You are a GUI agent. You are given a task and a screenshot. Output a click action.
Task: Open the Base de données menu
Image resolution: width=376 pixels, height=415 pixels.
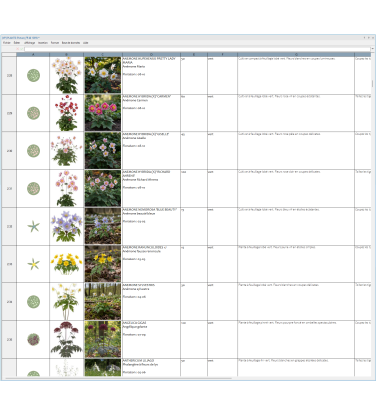(x=71, y=43)
